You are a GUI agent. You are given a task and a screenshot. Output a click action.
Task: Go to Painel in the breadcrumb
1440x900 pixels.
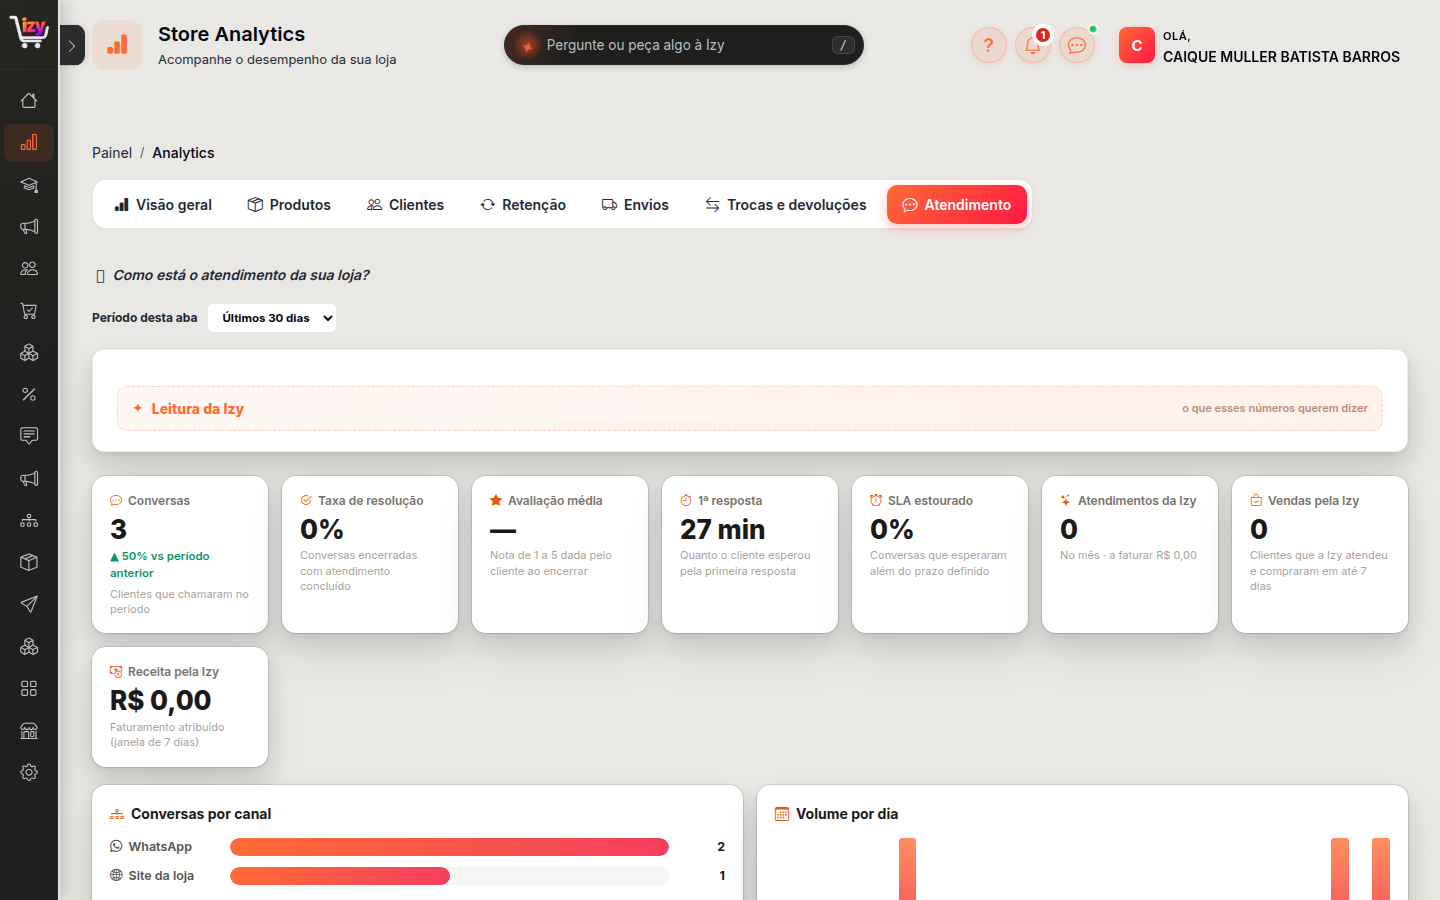112,153
